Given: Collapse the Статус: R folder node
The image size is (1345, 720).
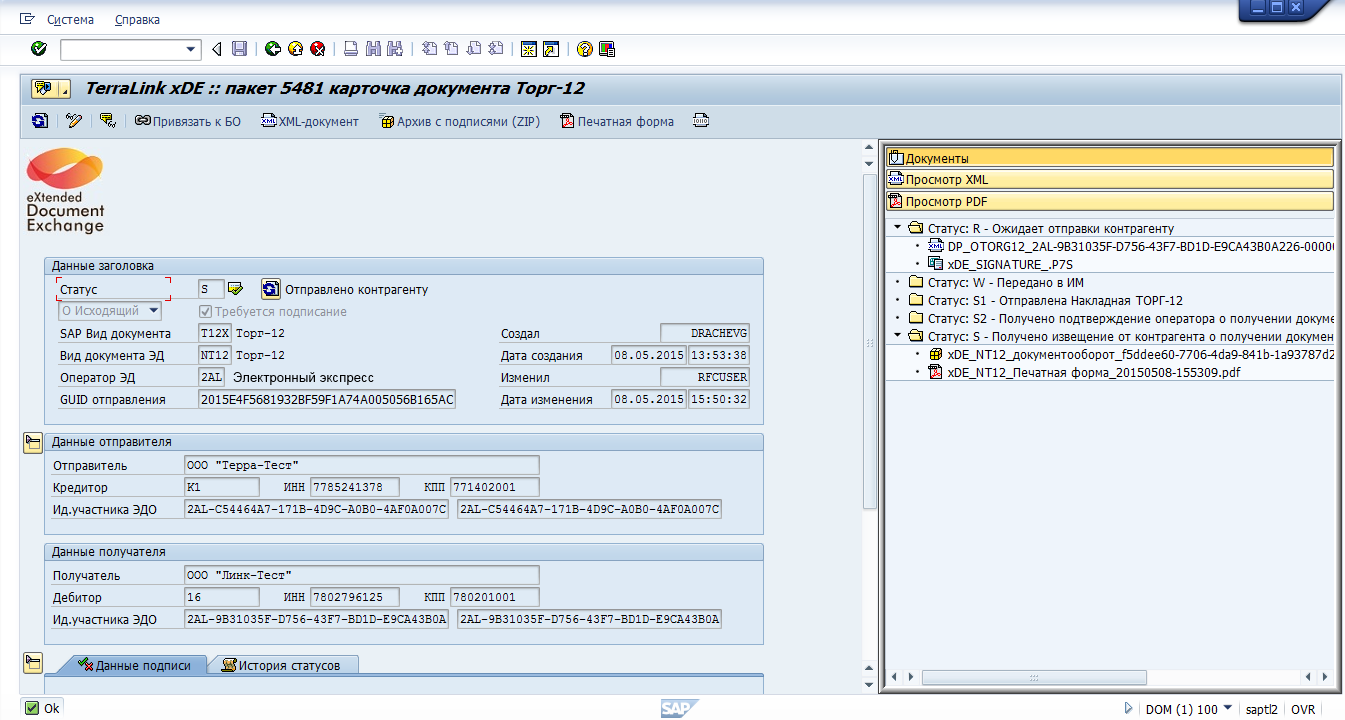Looking at the screenshot, I should pyautogui.click(x=898, y=228).
